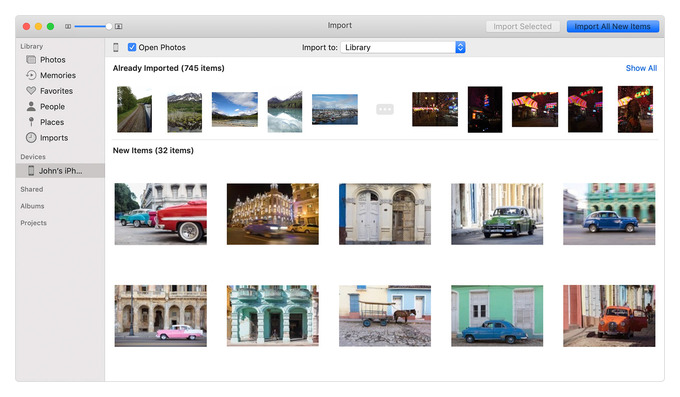Select the old arched doors photo

(x=385, y=214)
